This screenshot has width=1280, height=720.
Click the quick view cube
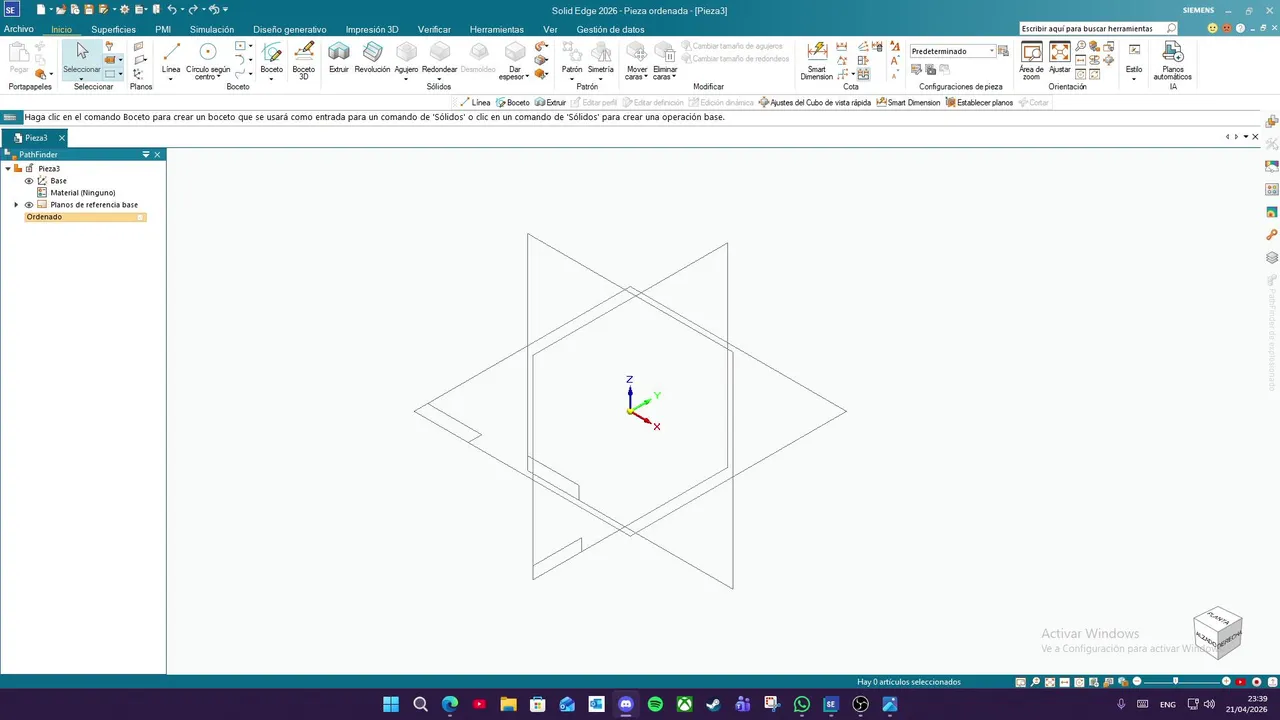coord(1217,631)
